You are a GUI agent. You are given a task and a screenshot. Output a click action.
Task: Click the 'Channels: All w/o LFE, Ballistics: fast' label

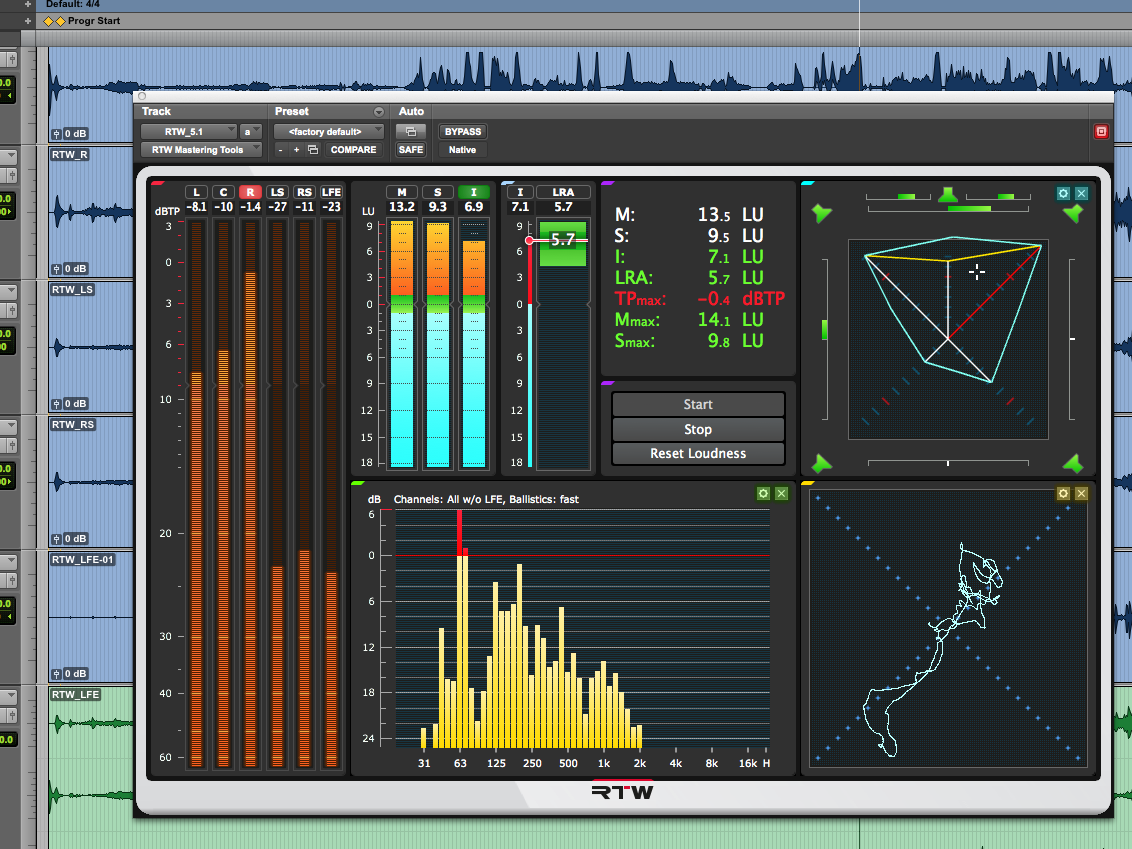click(486, 499)
